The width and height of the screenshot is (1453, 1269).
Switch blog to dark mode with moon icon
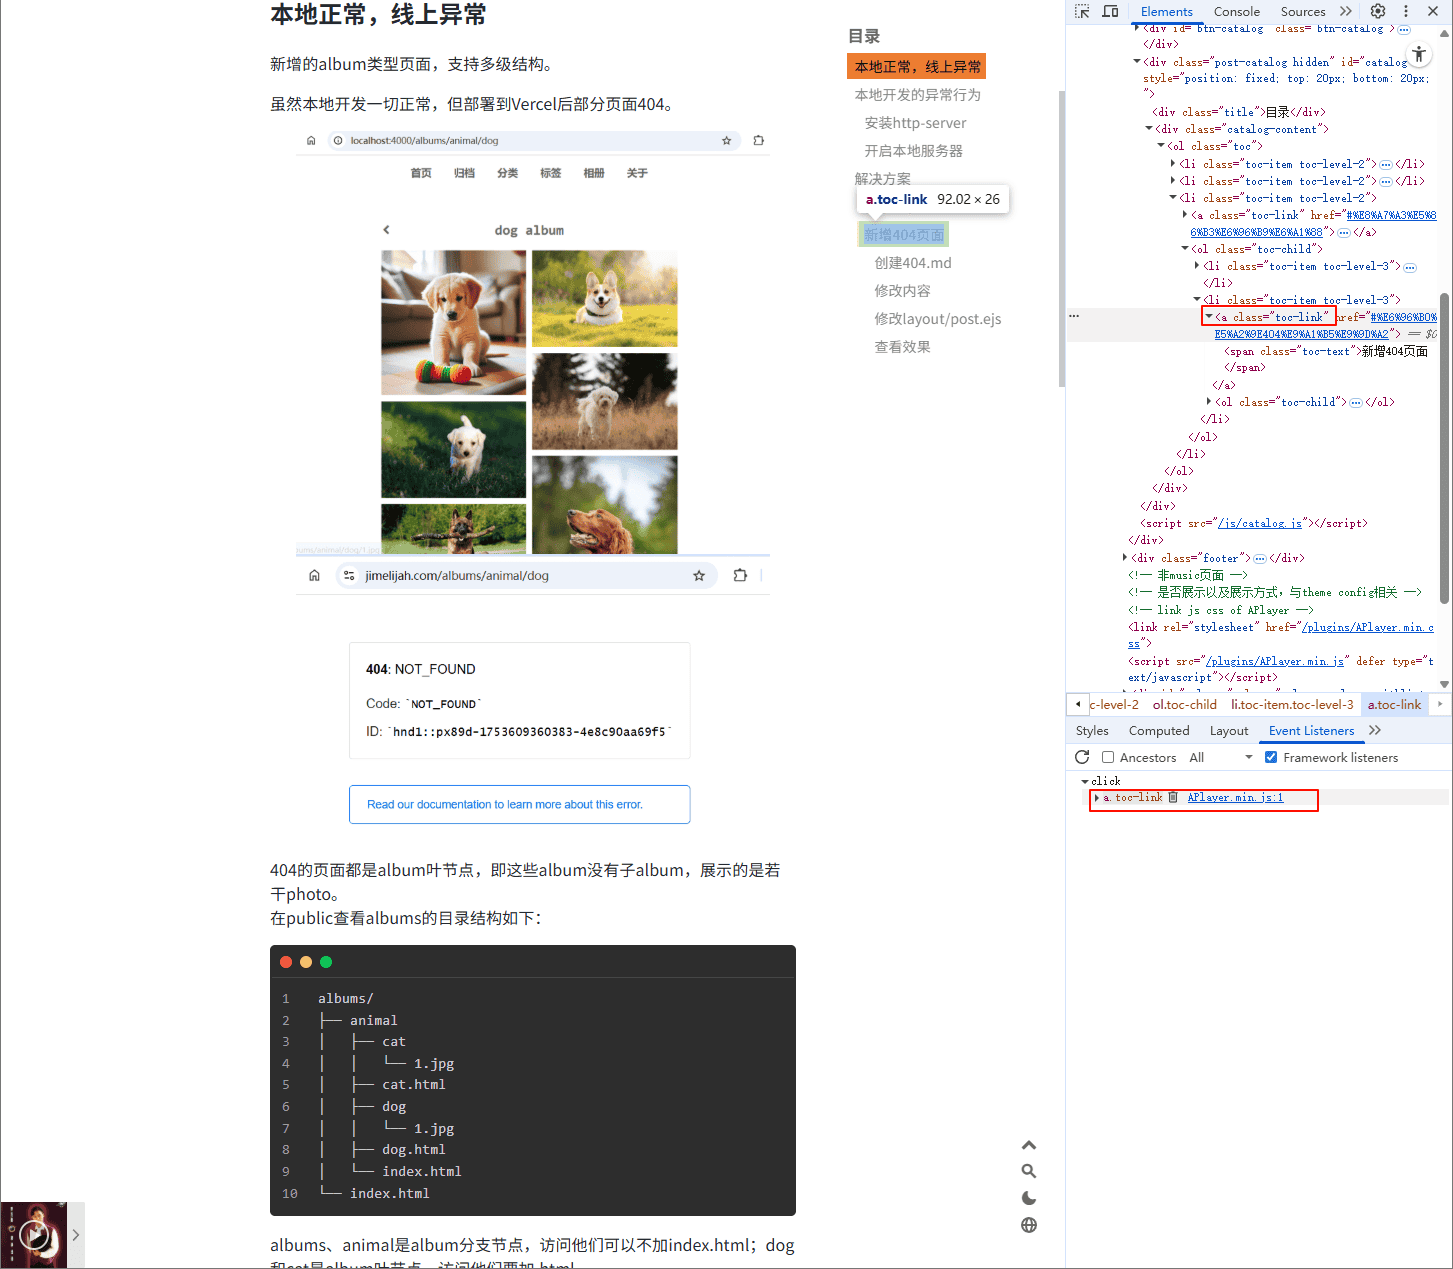tap(1029, 1198)
